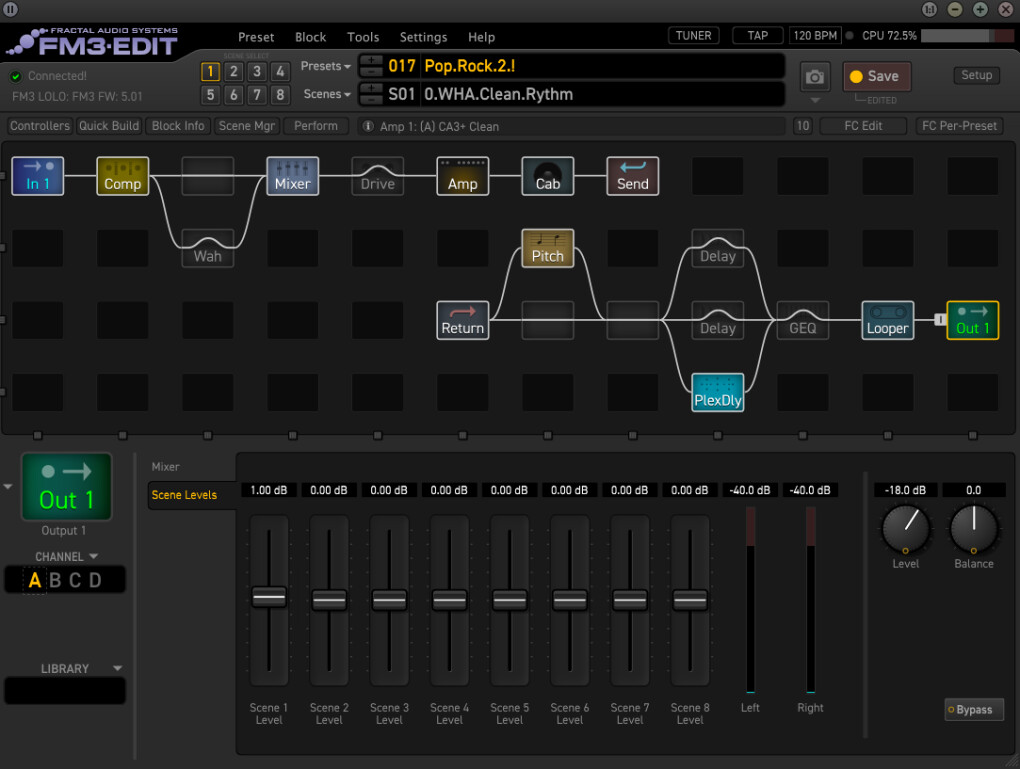Open the Controllers panel
The image size is (1020, 769).
[40, 126]
